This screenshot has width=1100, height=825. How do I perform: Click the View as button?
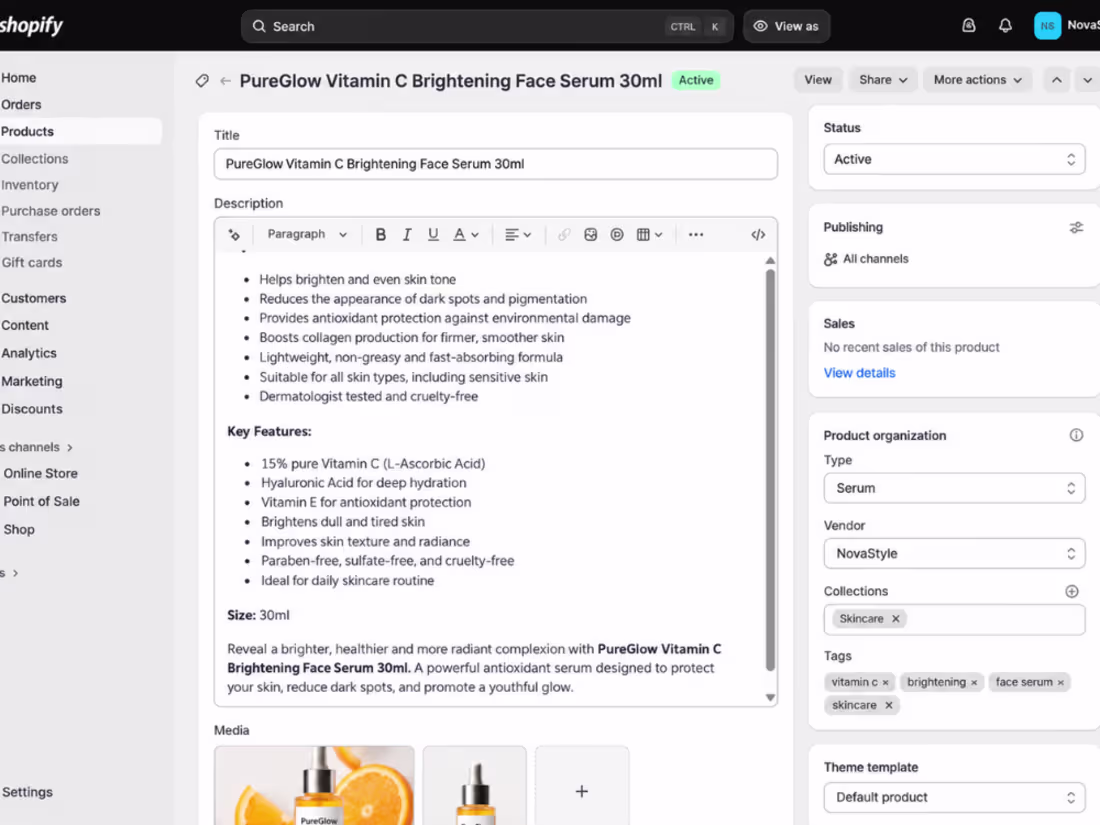coord(786,26)
